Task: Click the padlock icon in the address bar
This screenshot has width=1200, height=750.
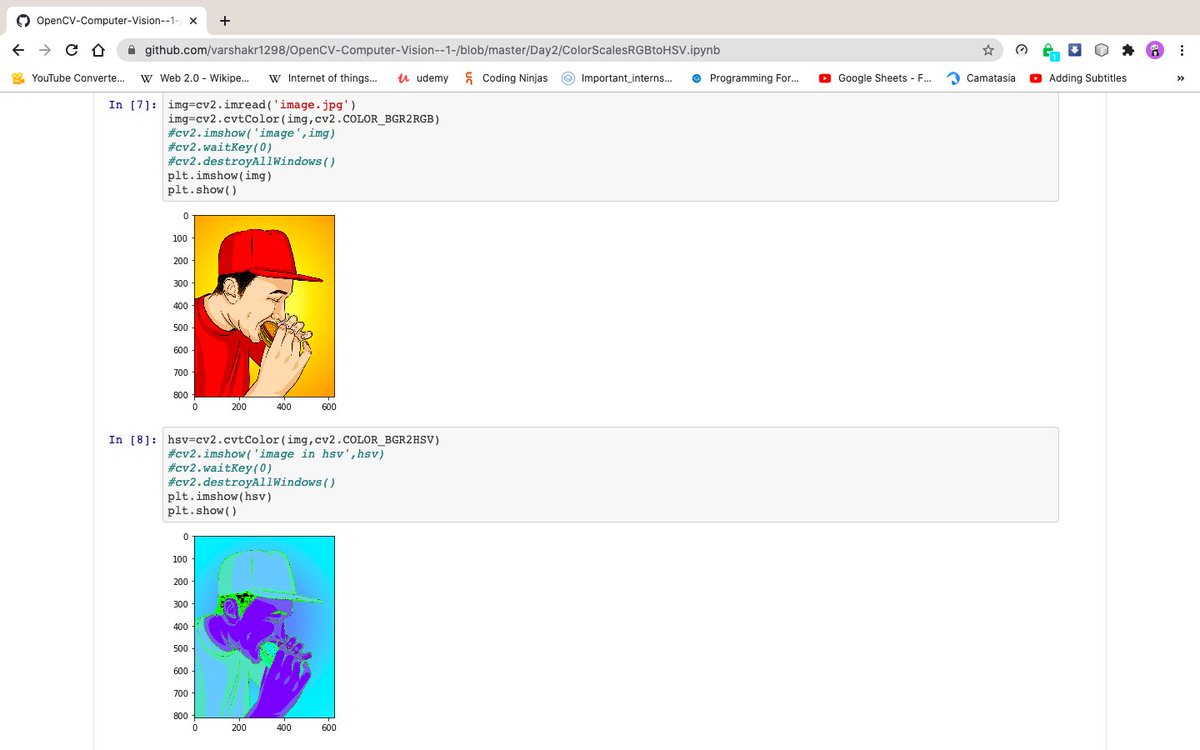Action: (x=131, y=48)
